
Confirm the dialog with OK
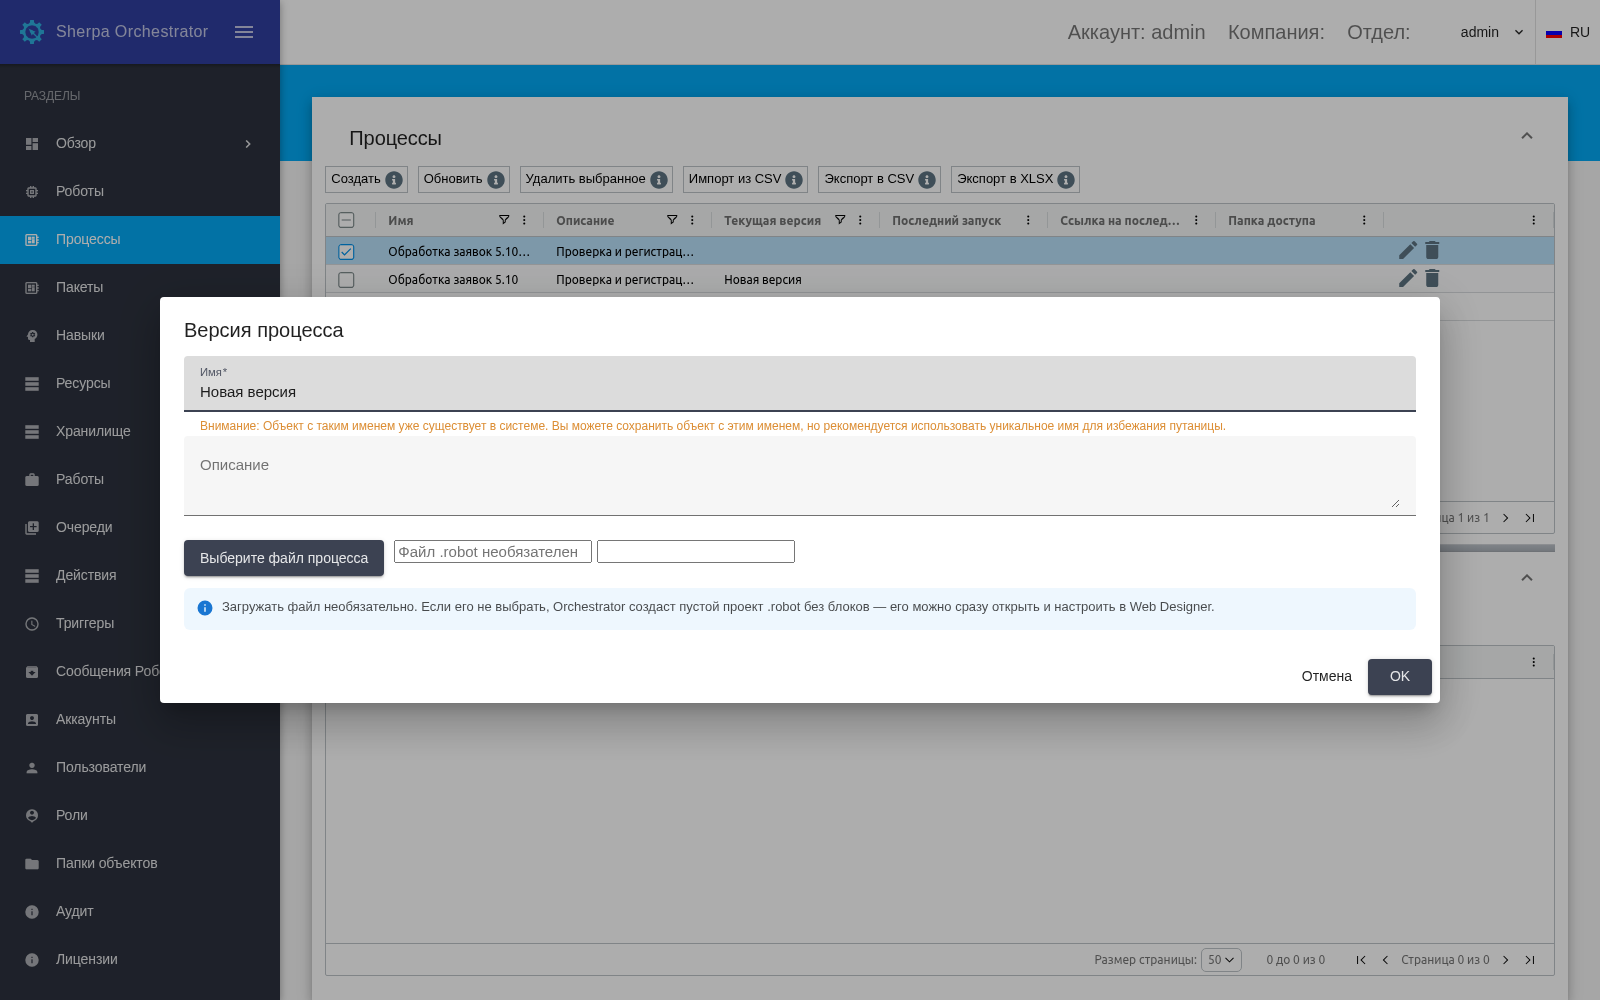[1400, 677]
